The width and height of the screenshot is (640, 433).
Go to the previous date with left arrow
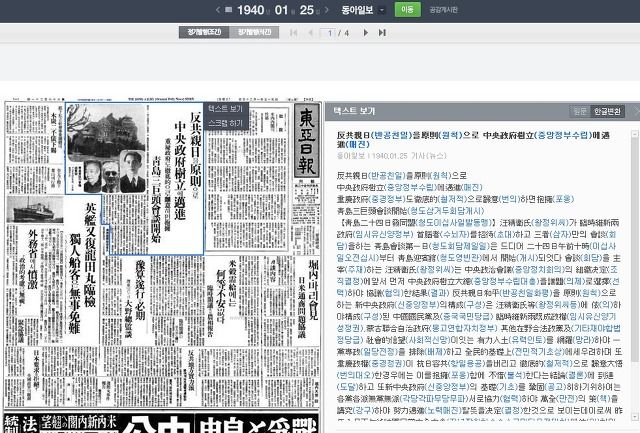click(218, 10)
